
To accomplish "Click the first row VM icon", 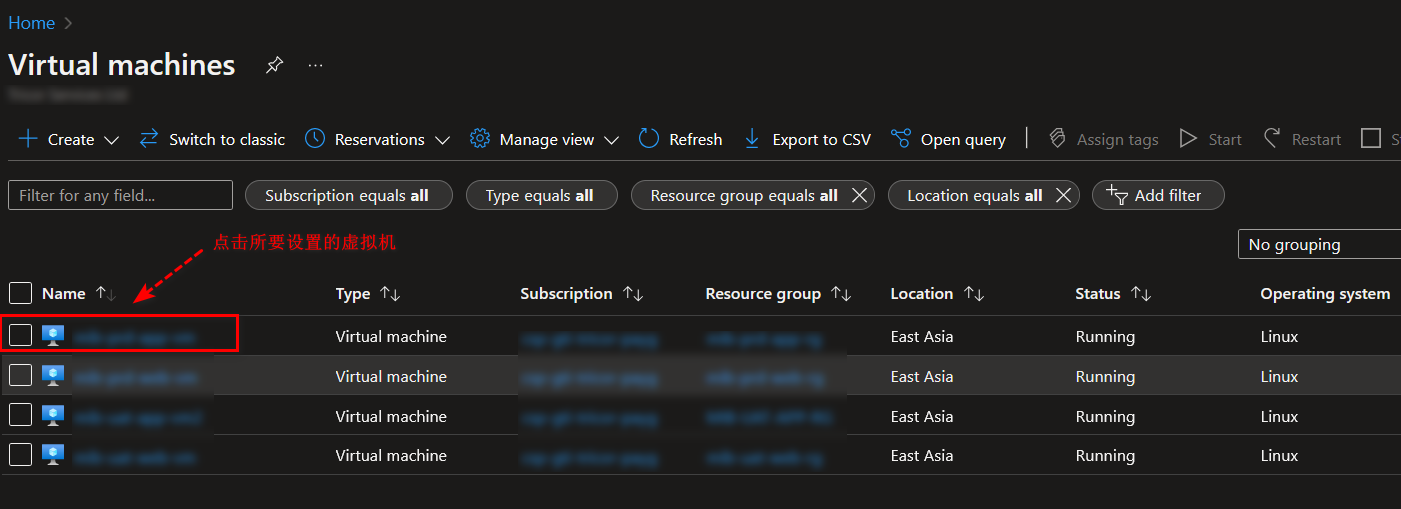I will pyautogui.click(x=54, y=336).
